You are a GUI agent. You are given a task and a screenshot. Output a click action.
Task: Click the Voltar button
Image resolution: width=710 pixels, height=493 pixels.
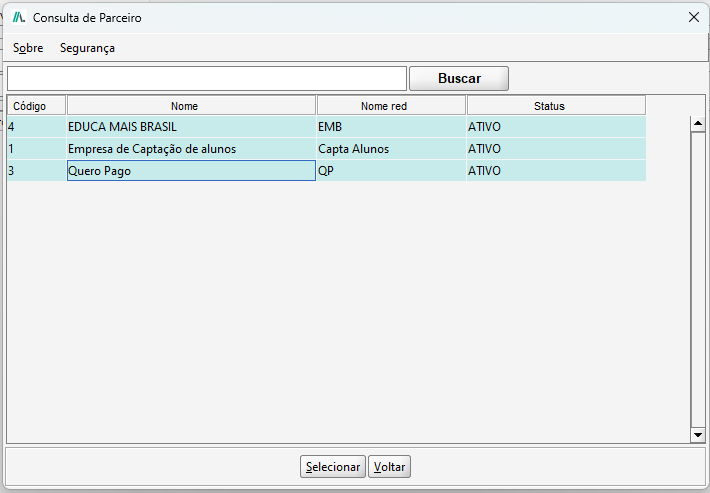pyautogui.click(x=389, y=467)
